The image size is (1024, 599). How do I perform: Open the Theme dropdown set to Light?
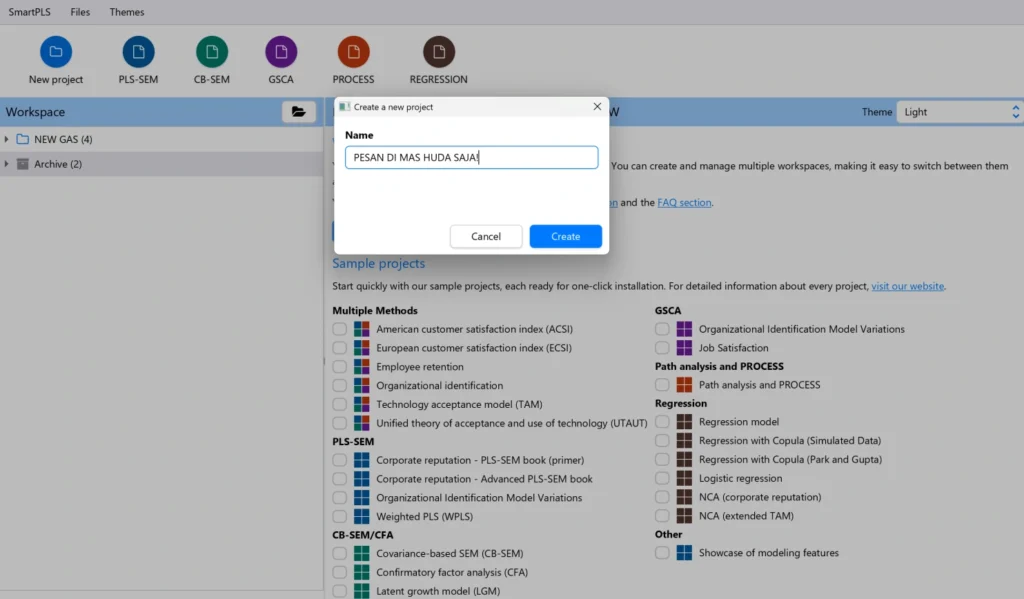tap(960, 112)
